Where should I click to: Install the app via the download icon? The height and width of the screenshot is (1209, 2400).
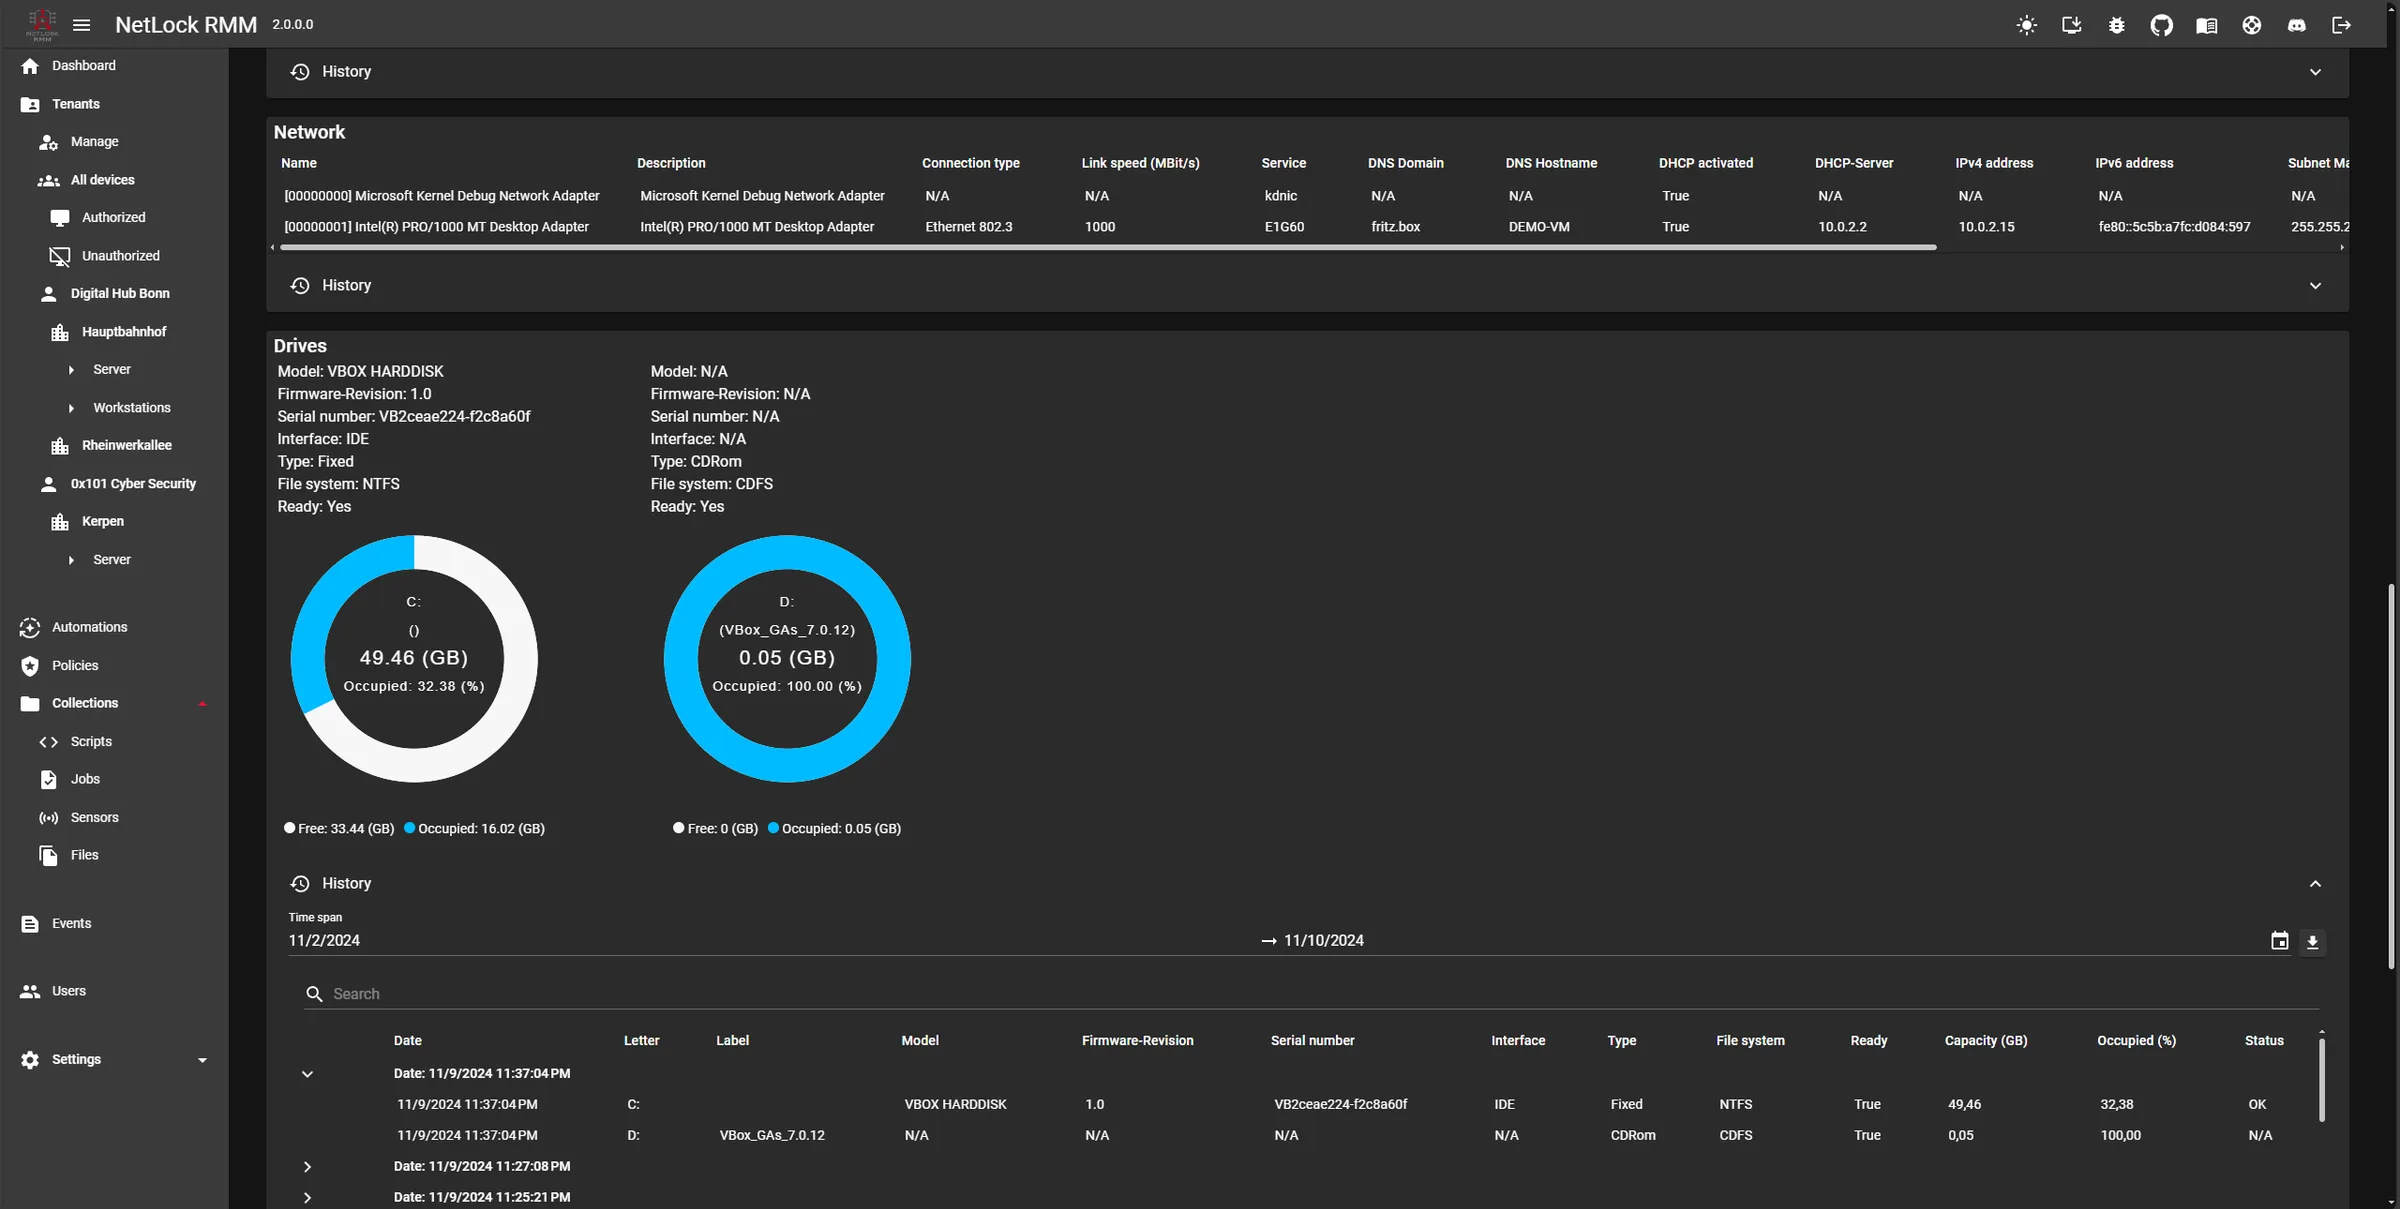click(2071, 25)
